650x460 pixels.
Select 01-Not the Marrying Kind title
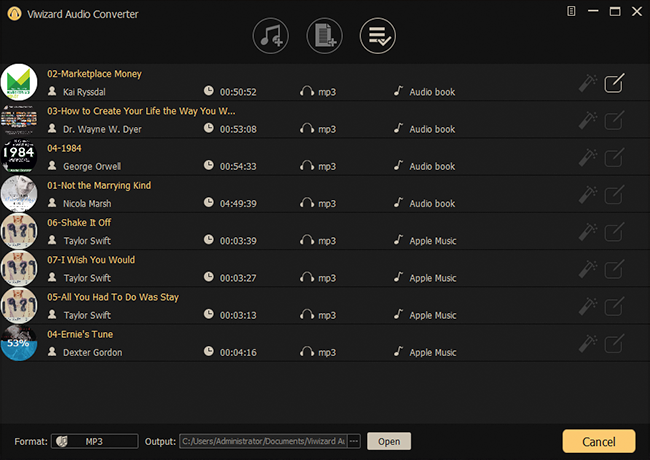click(99, 185)
